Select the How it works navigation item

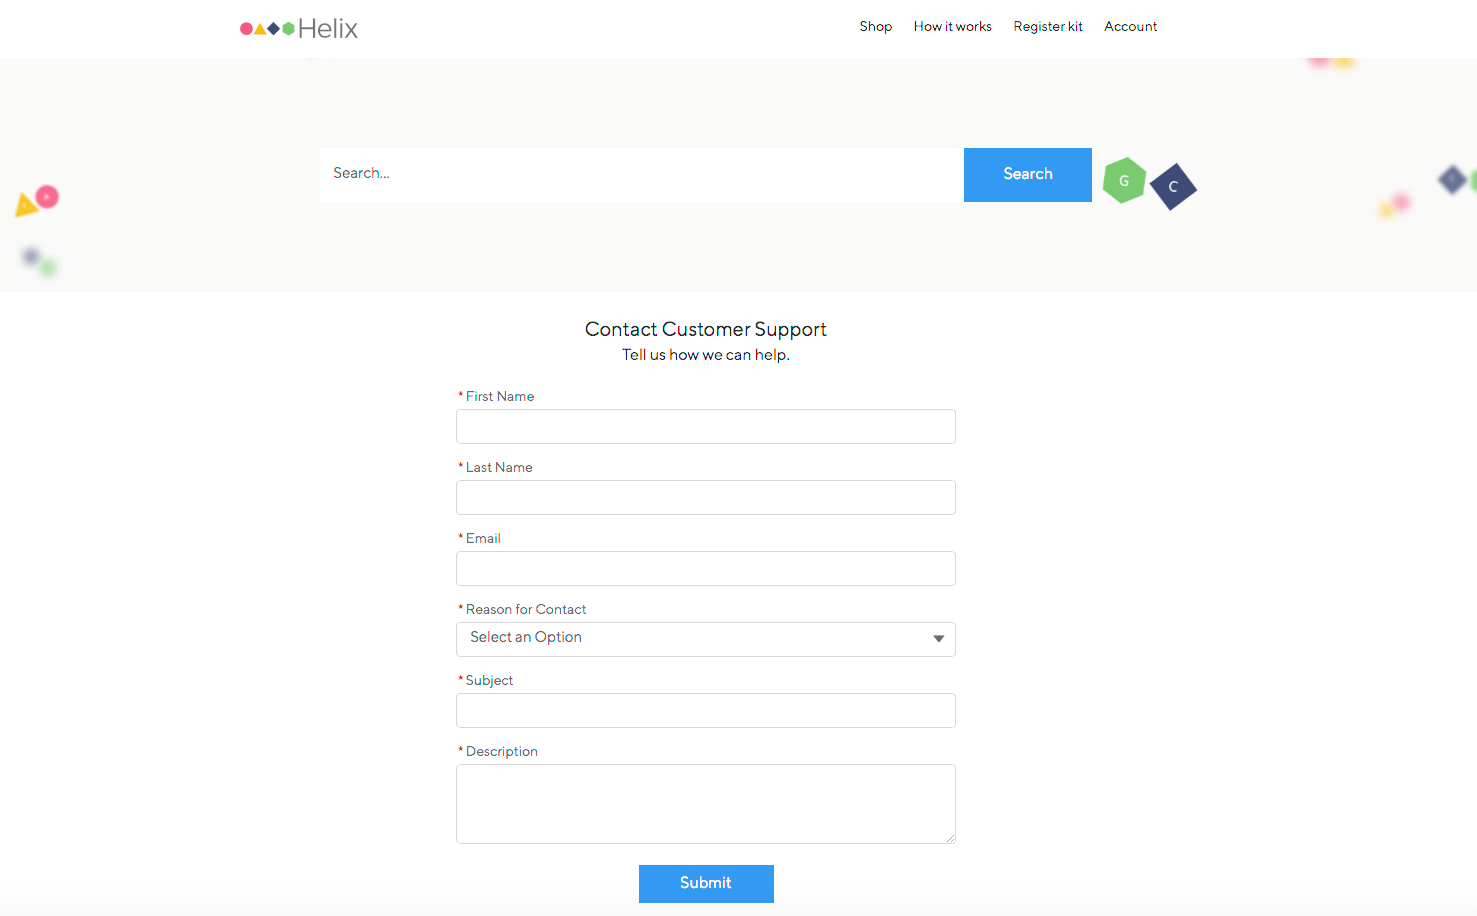tap(952, 27)
